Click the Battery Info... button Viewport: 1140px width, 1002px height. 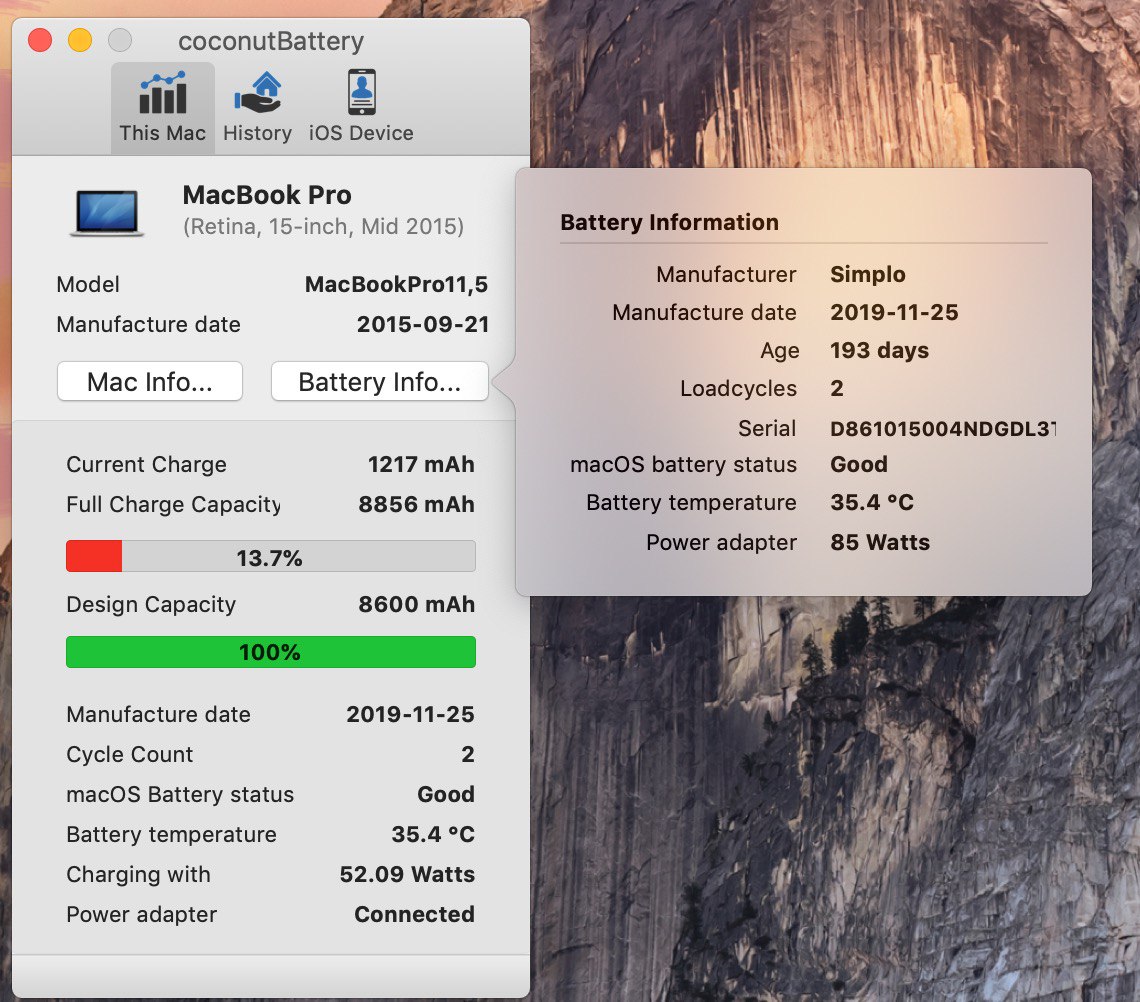380,382
